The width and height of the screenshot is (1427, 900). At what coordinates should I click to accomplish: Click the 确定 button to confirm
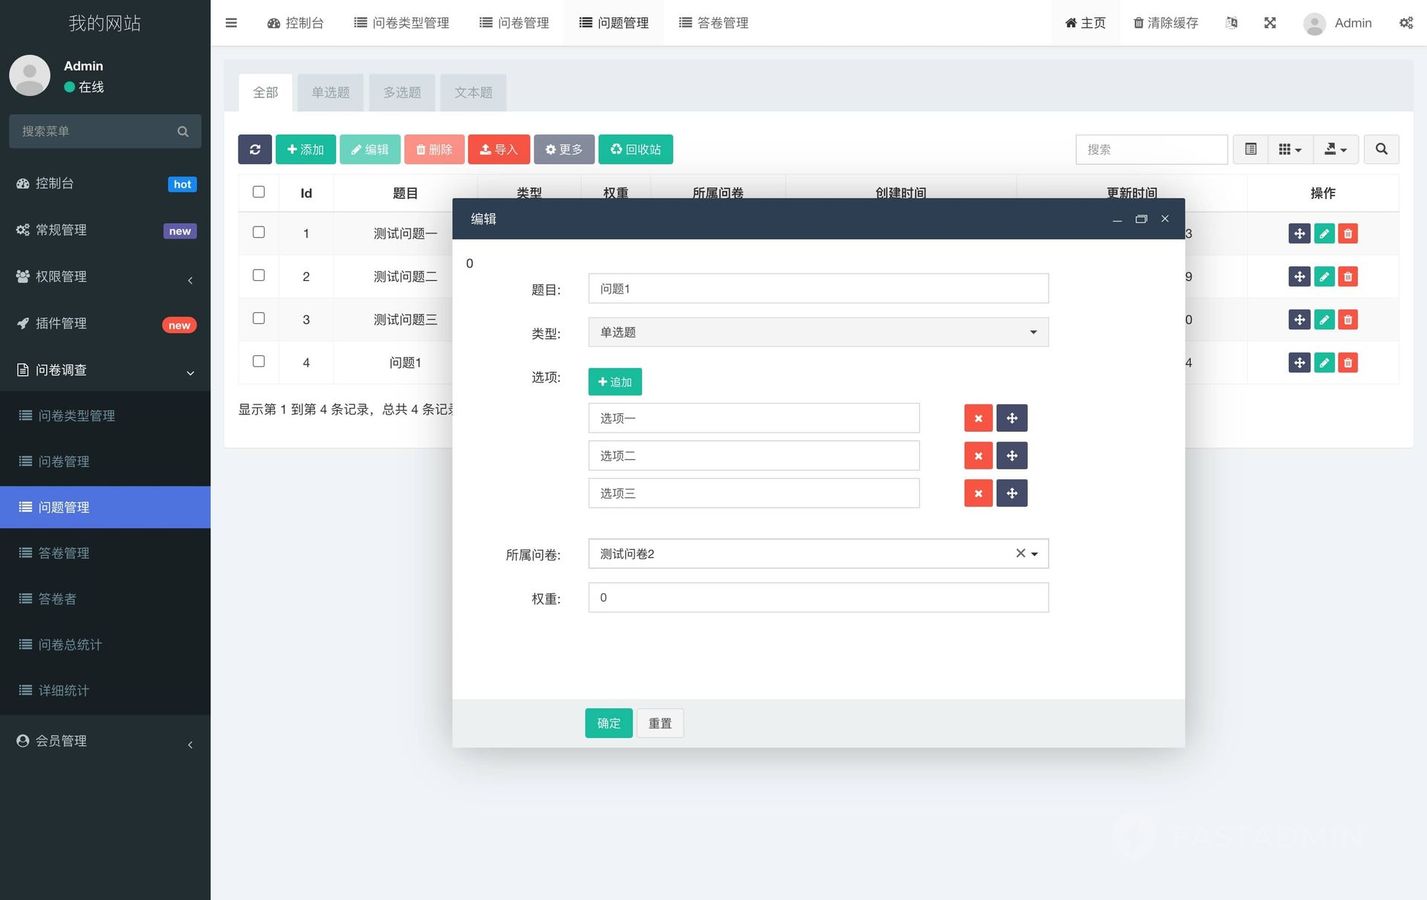tap(608, 723)
